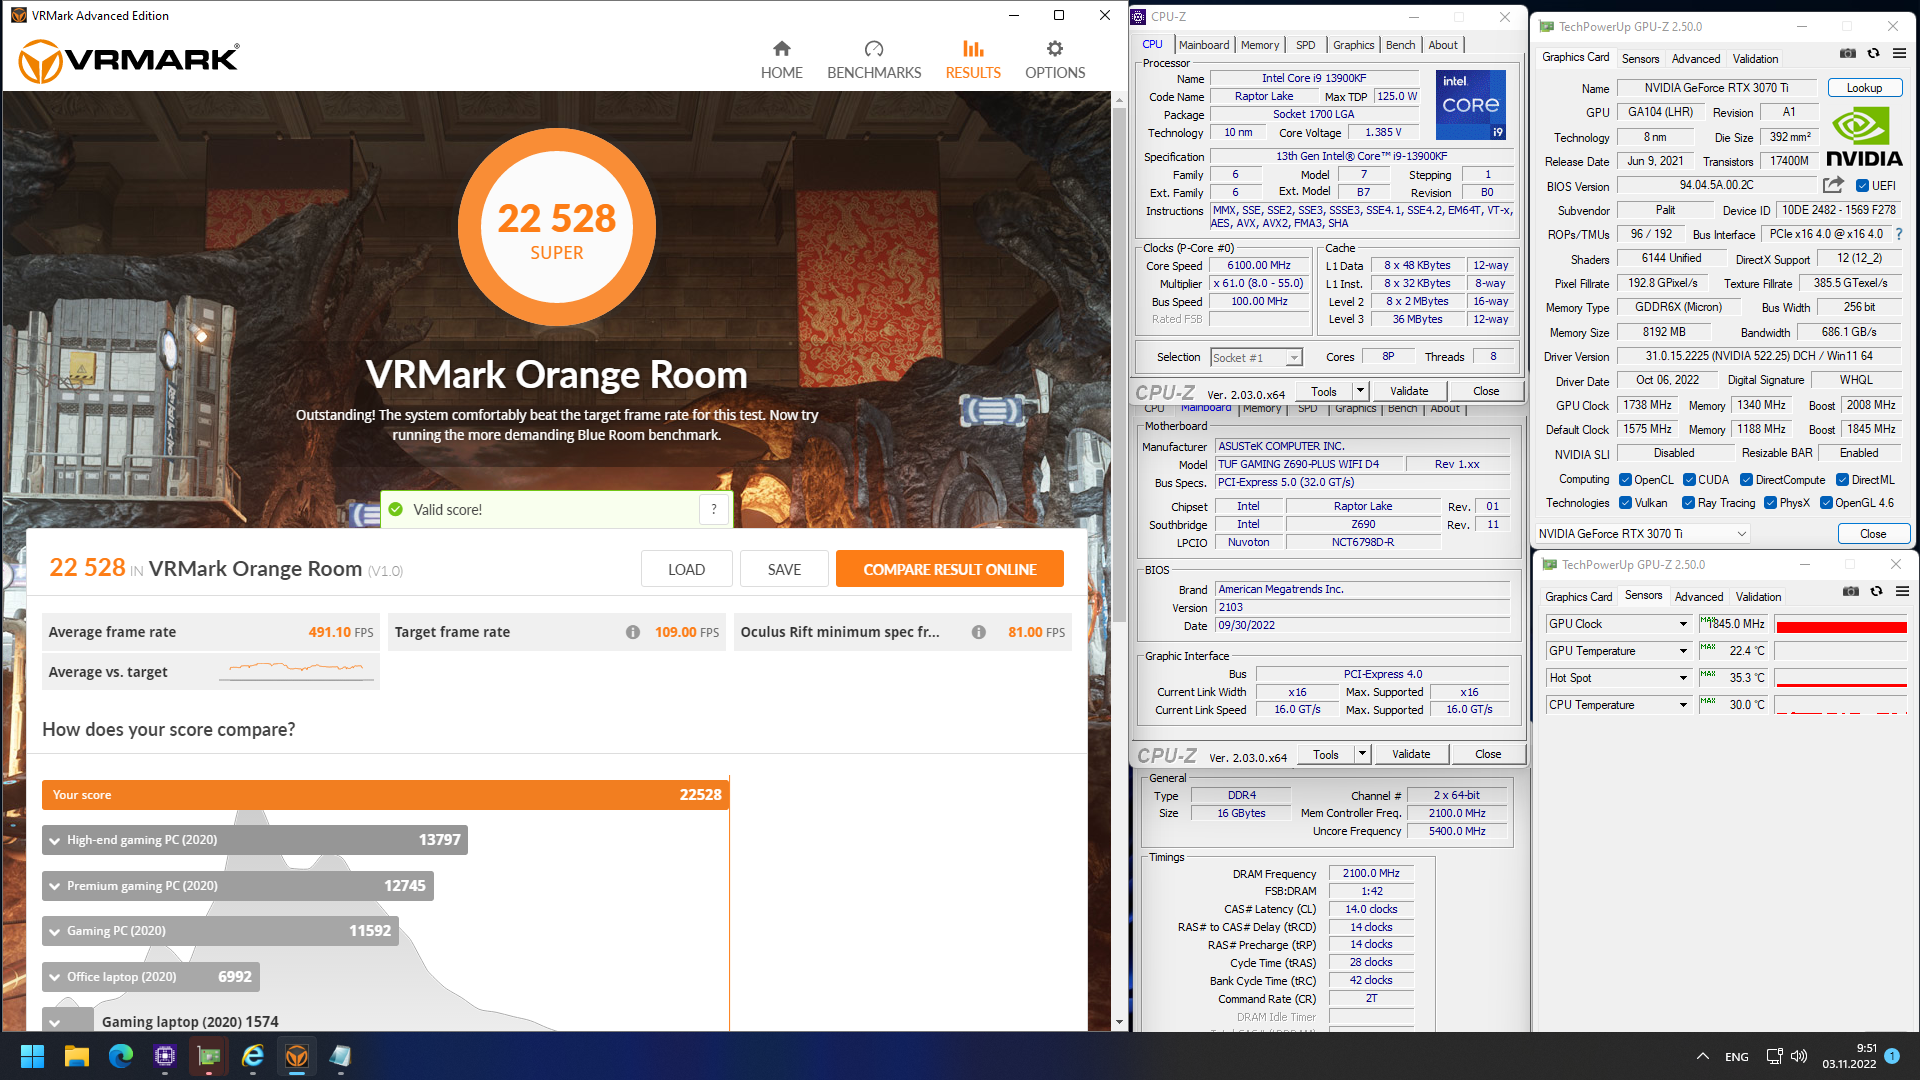Click Oculus Rift minimum spec info icon

[x=979, y=632]
